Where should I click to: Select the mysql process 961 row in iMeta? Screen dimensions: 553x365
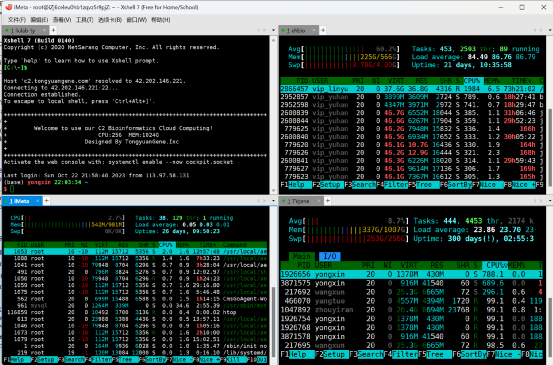point(135,306)
